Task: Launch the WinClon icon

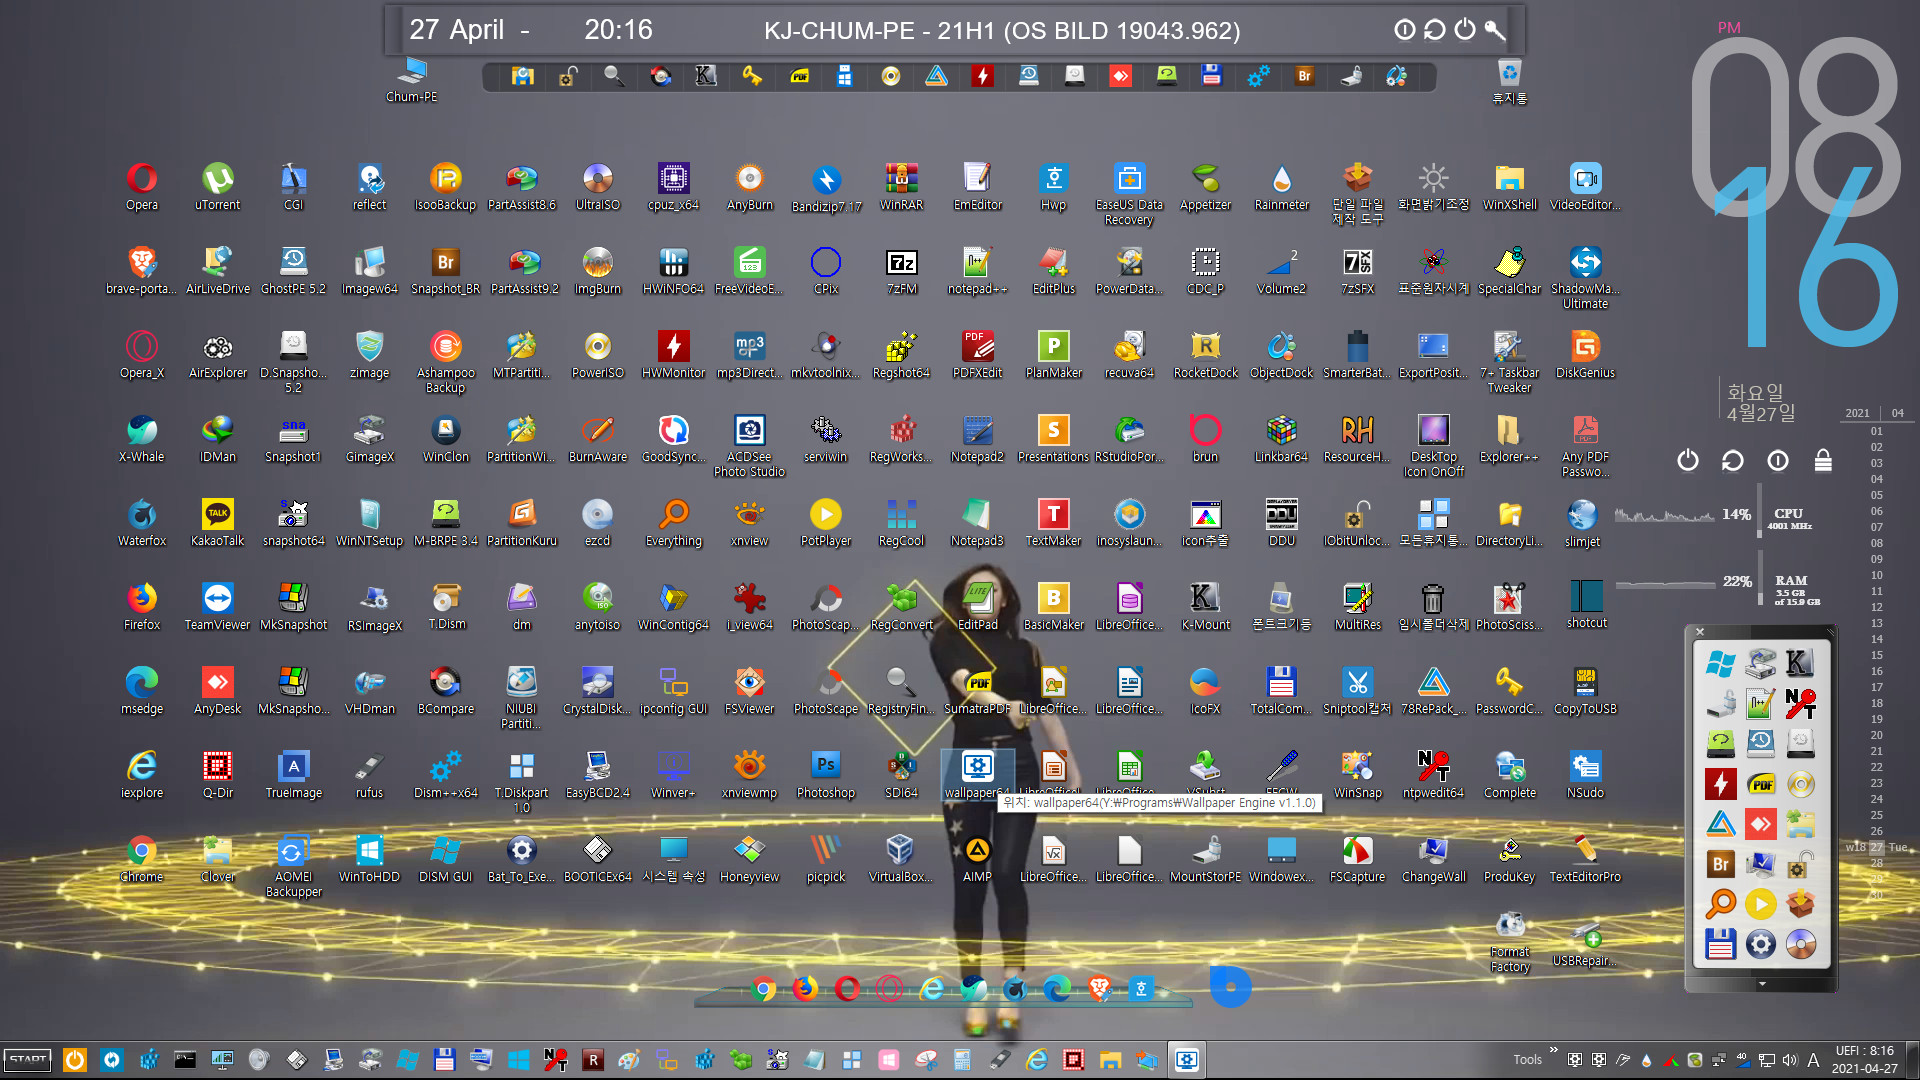Action: pos(445,439)
